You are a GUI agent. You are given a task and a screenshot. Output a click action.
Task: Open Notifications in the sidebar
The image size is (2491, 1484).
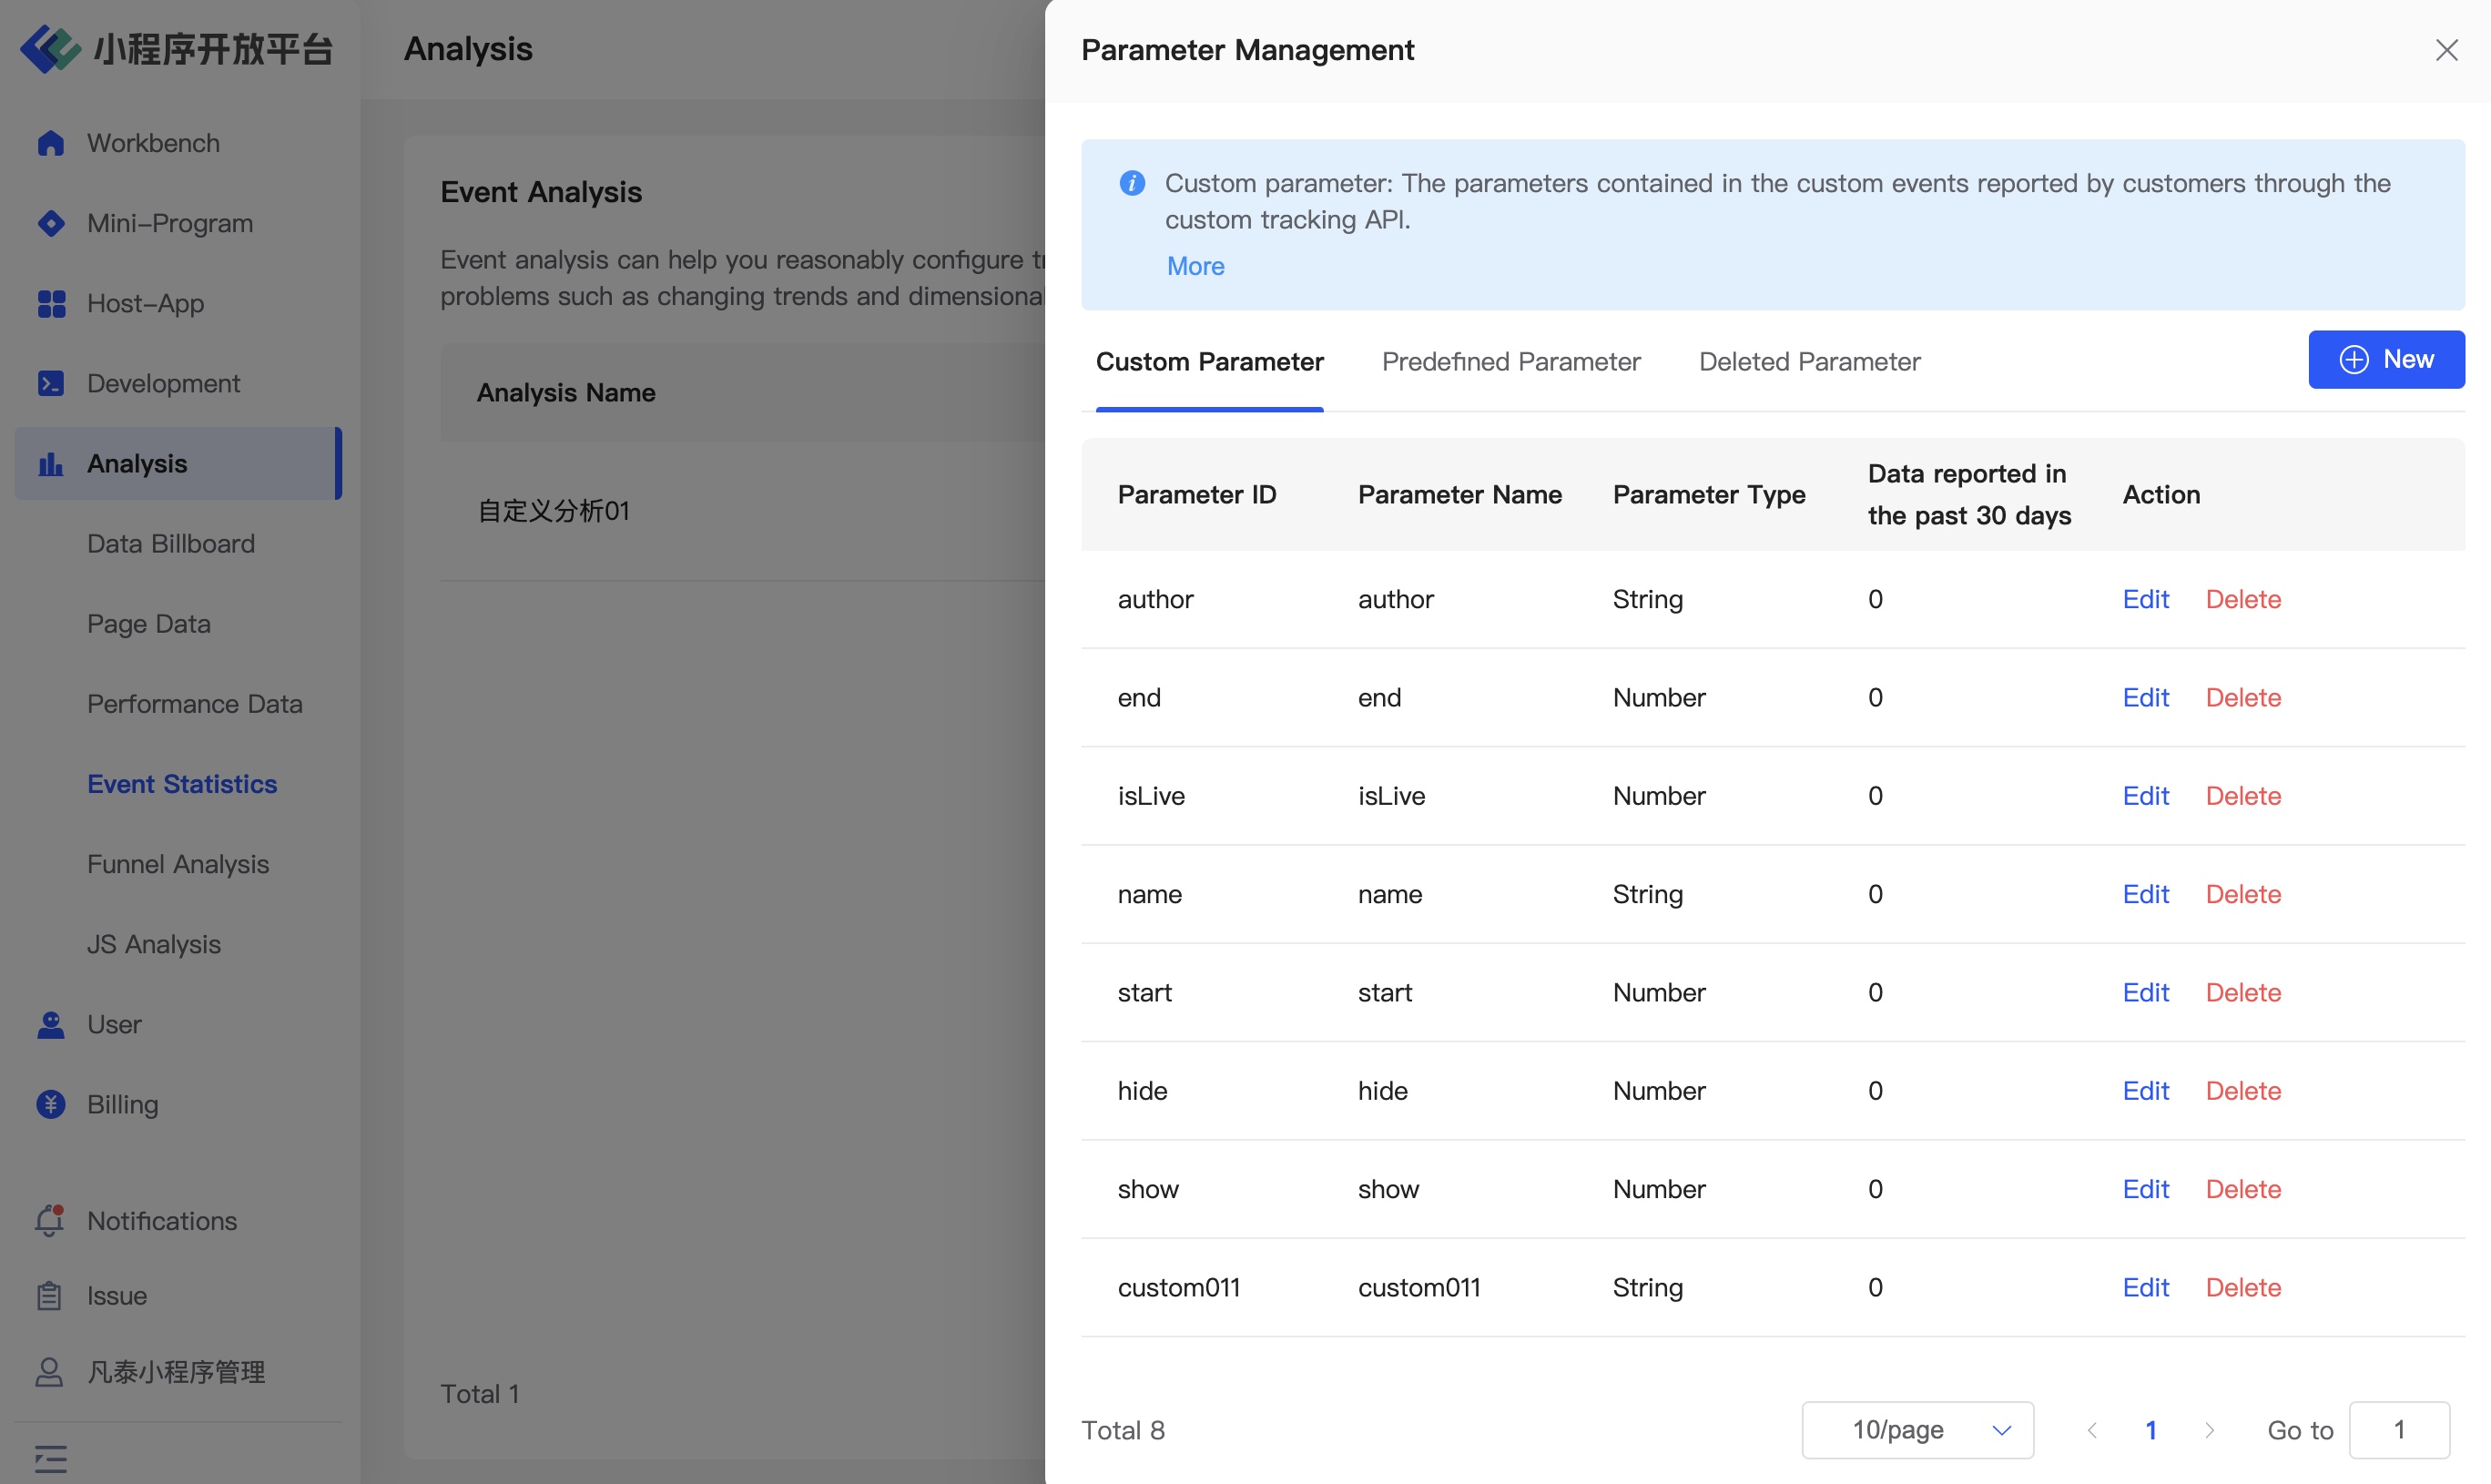[x=178, y=1221]
